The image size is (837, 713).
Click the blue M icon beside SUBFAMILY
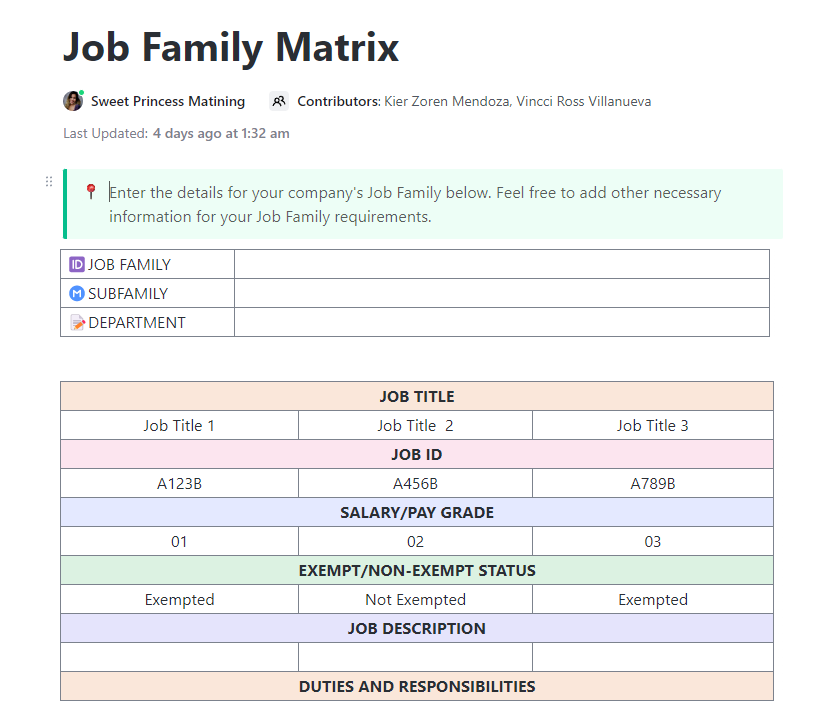[x=77, y=294]
